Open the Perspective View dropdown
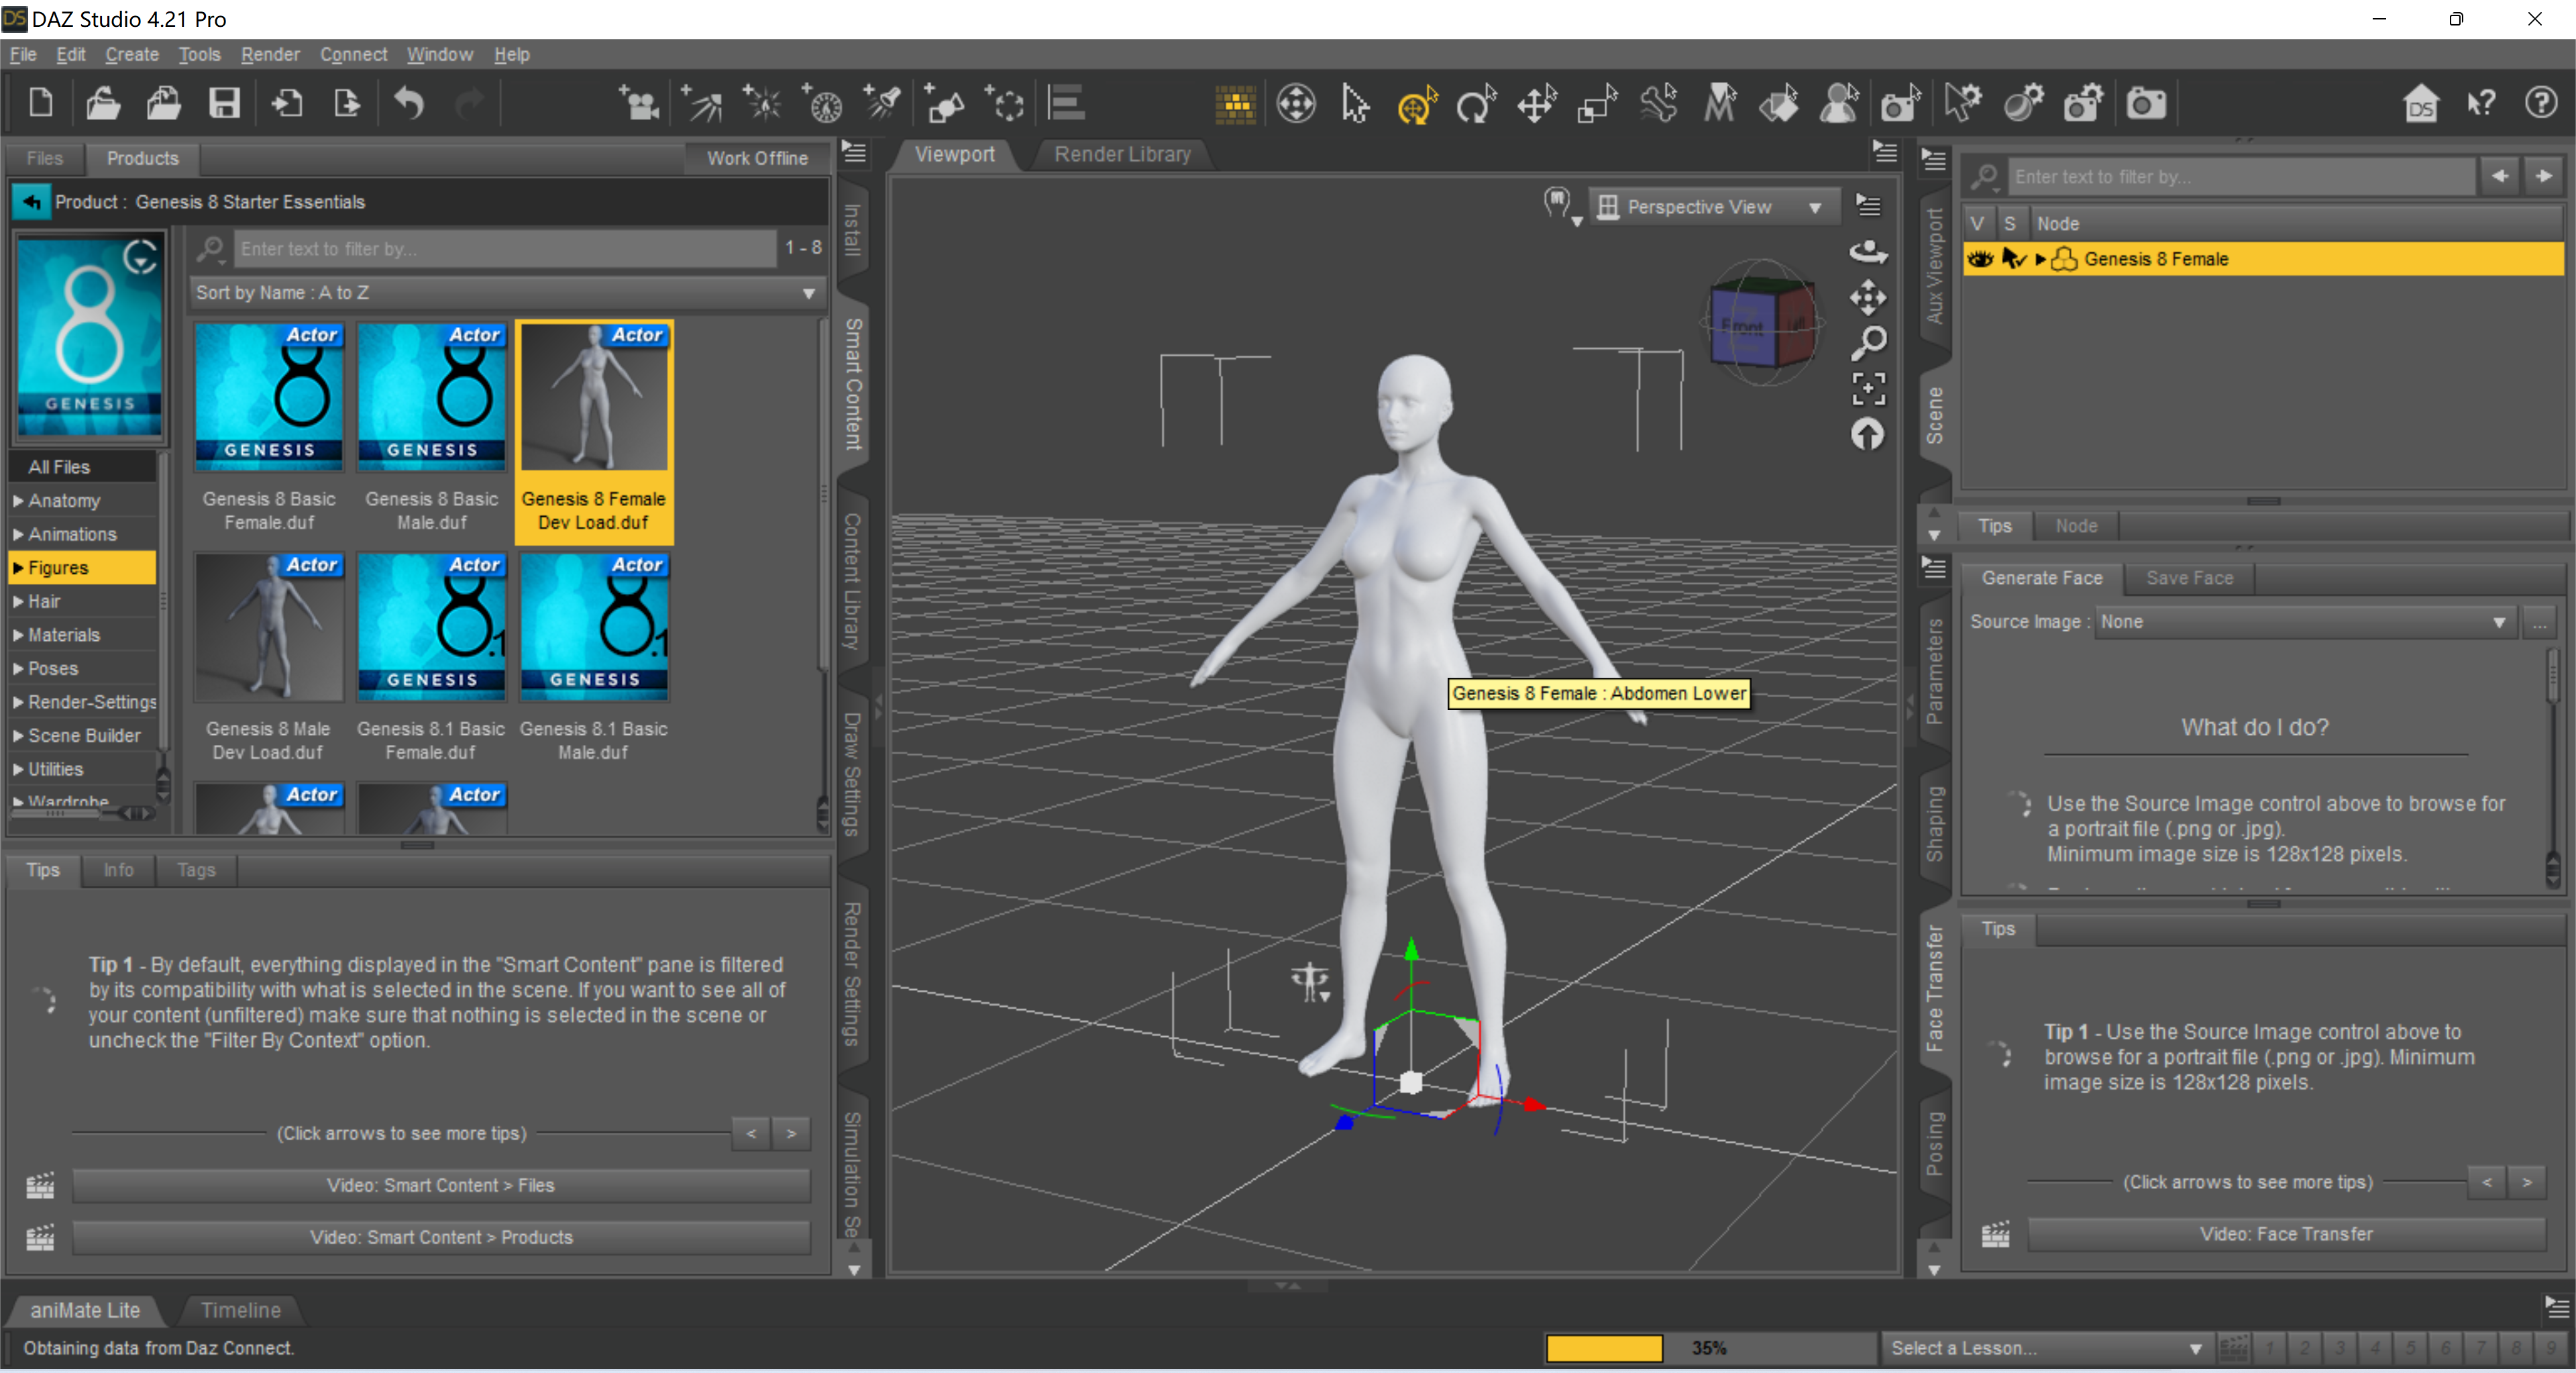 (1711, 207)
